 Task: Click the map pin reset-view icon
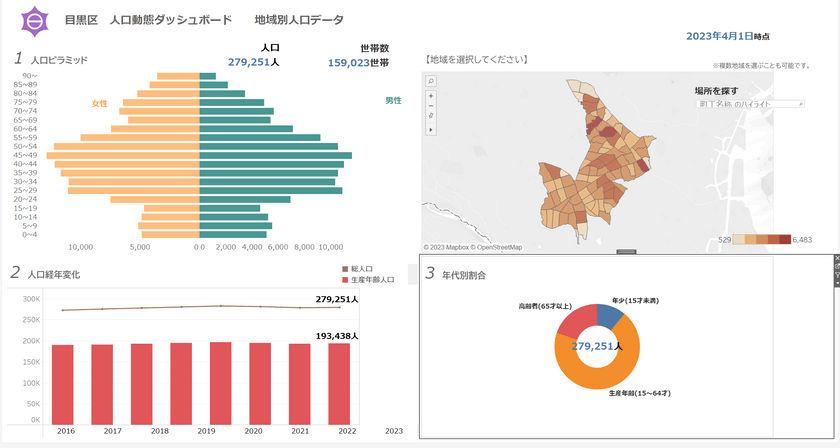[431, 118]
